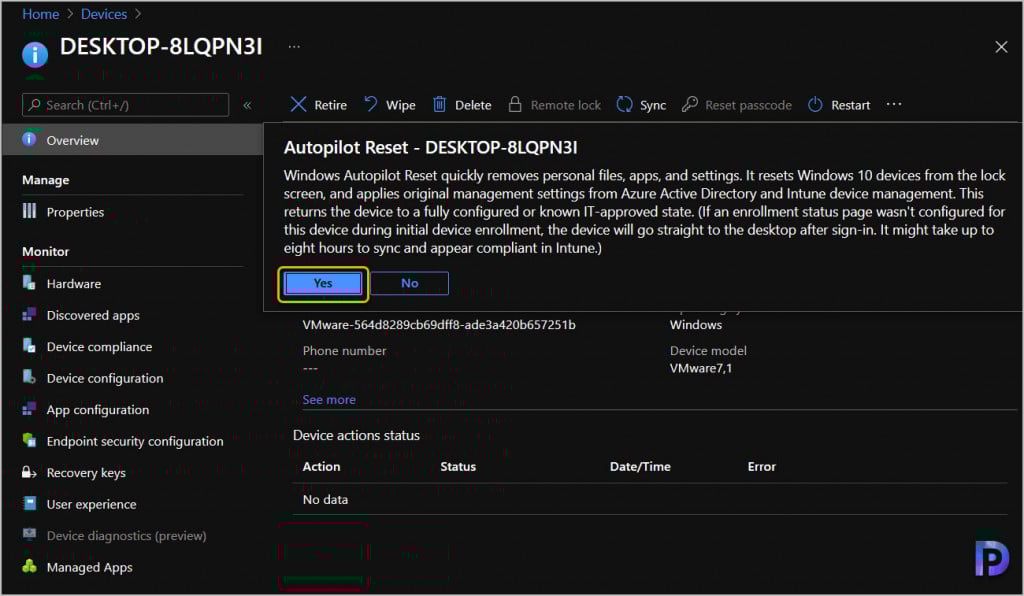Click the Managed Apps icon
This screenshot has height=596, width=1024.
click(29, 566)
